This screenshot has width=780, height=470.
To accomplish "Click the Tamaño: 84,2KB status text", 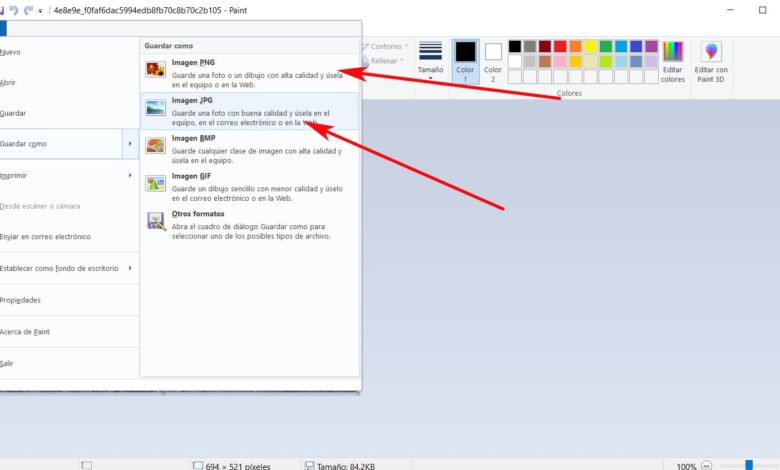I will coord(346,467).
